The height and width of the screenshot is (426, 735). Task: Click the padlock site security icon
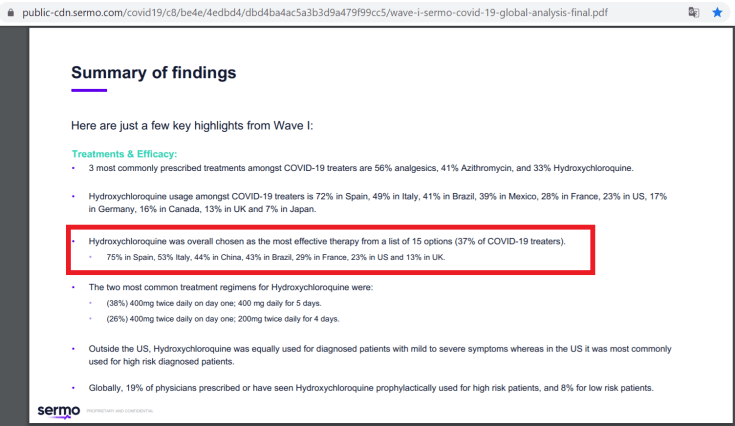(10, 12)
